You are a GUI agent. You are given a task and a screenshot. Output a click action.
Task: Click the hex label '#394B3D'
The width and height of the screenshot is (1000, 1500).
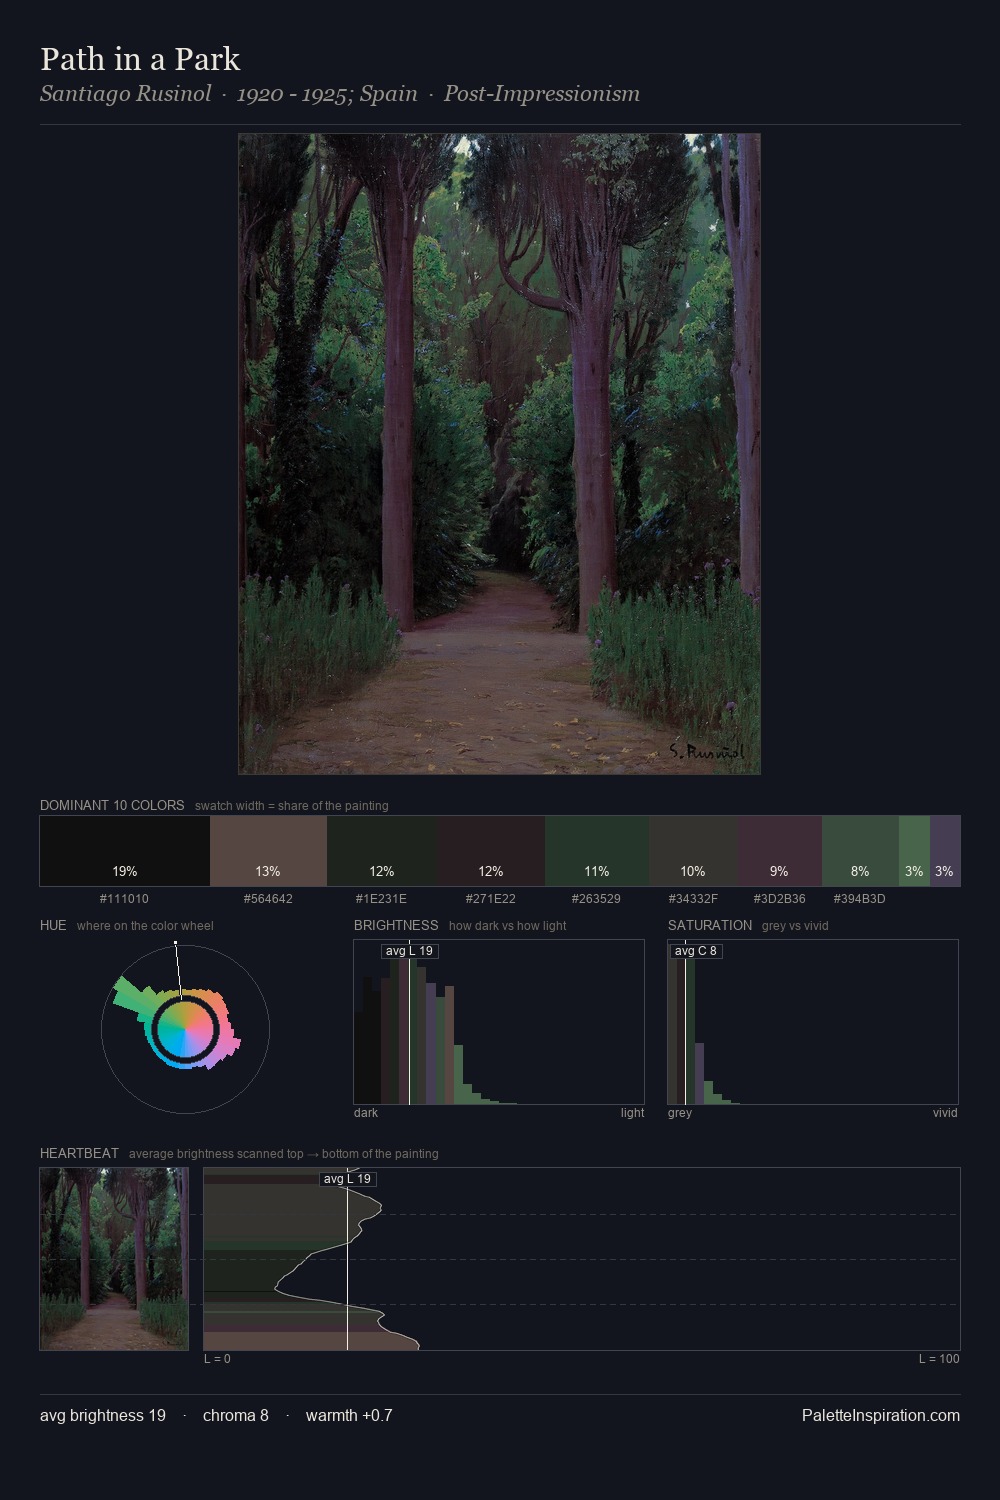859,899
